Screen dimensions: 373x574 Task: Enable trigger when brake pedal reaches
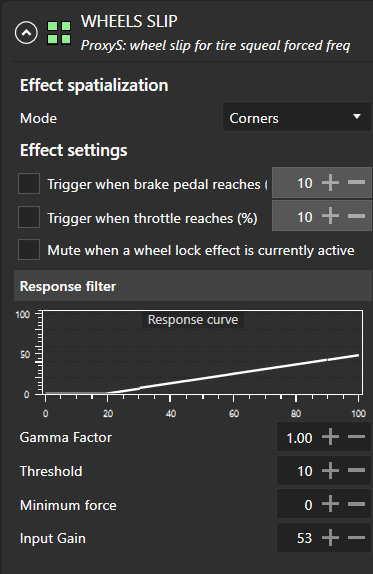(x=29, y=183)
